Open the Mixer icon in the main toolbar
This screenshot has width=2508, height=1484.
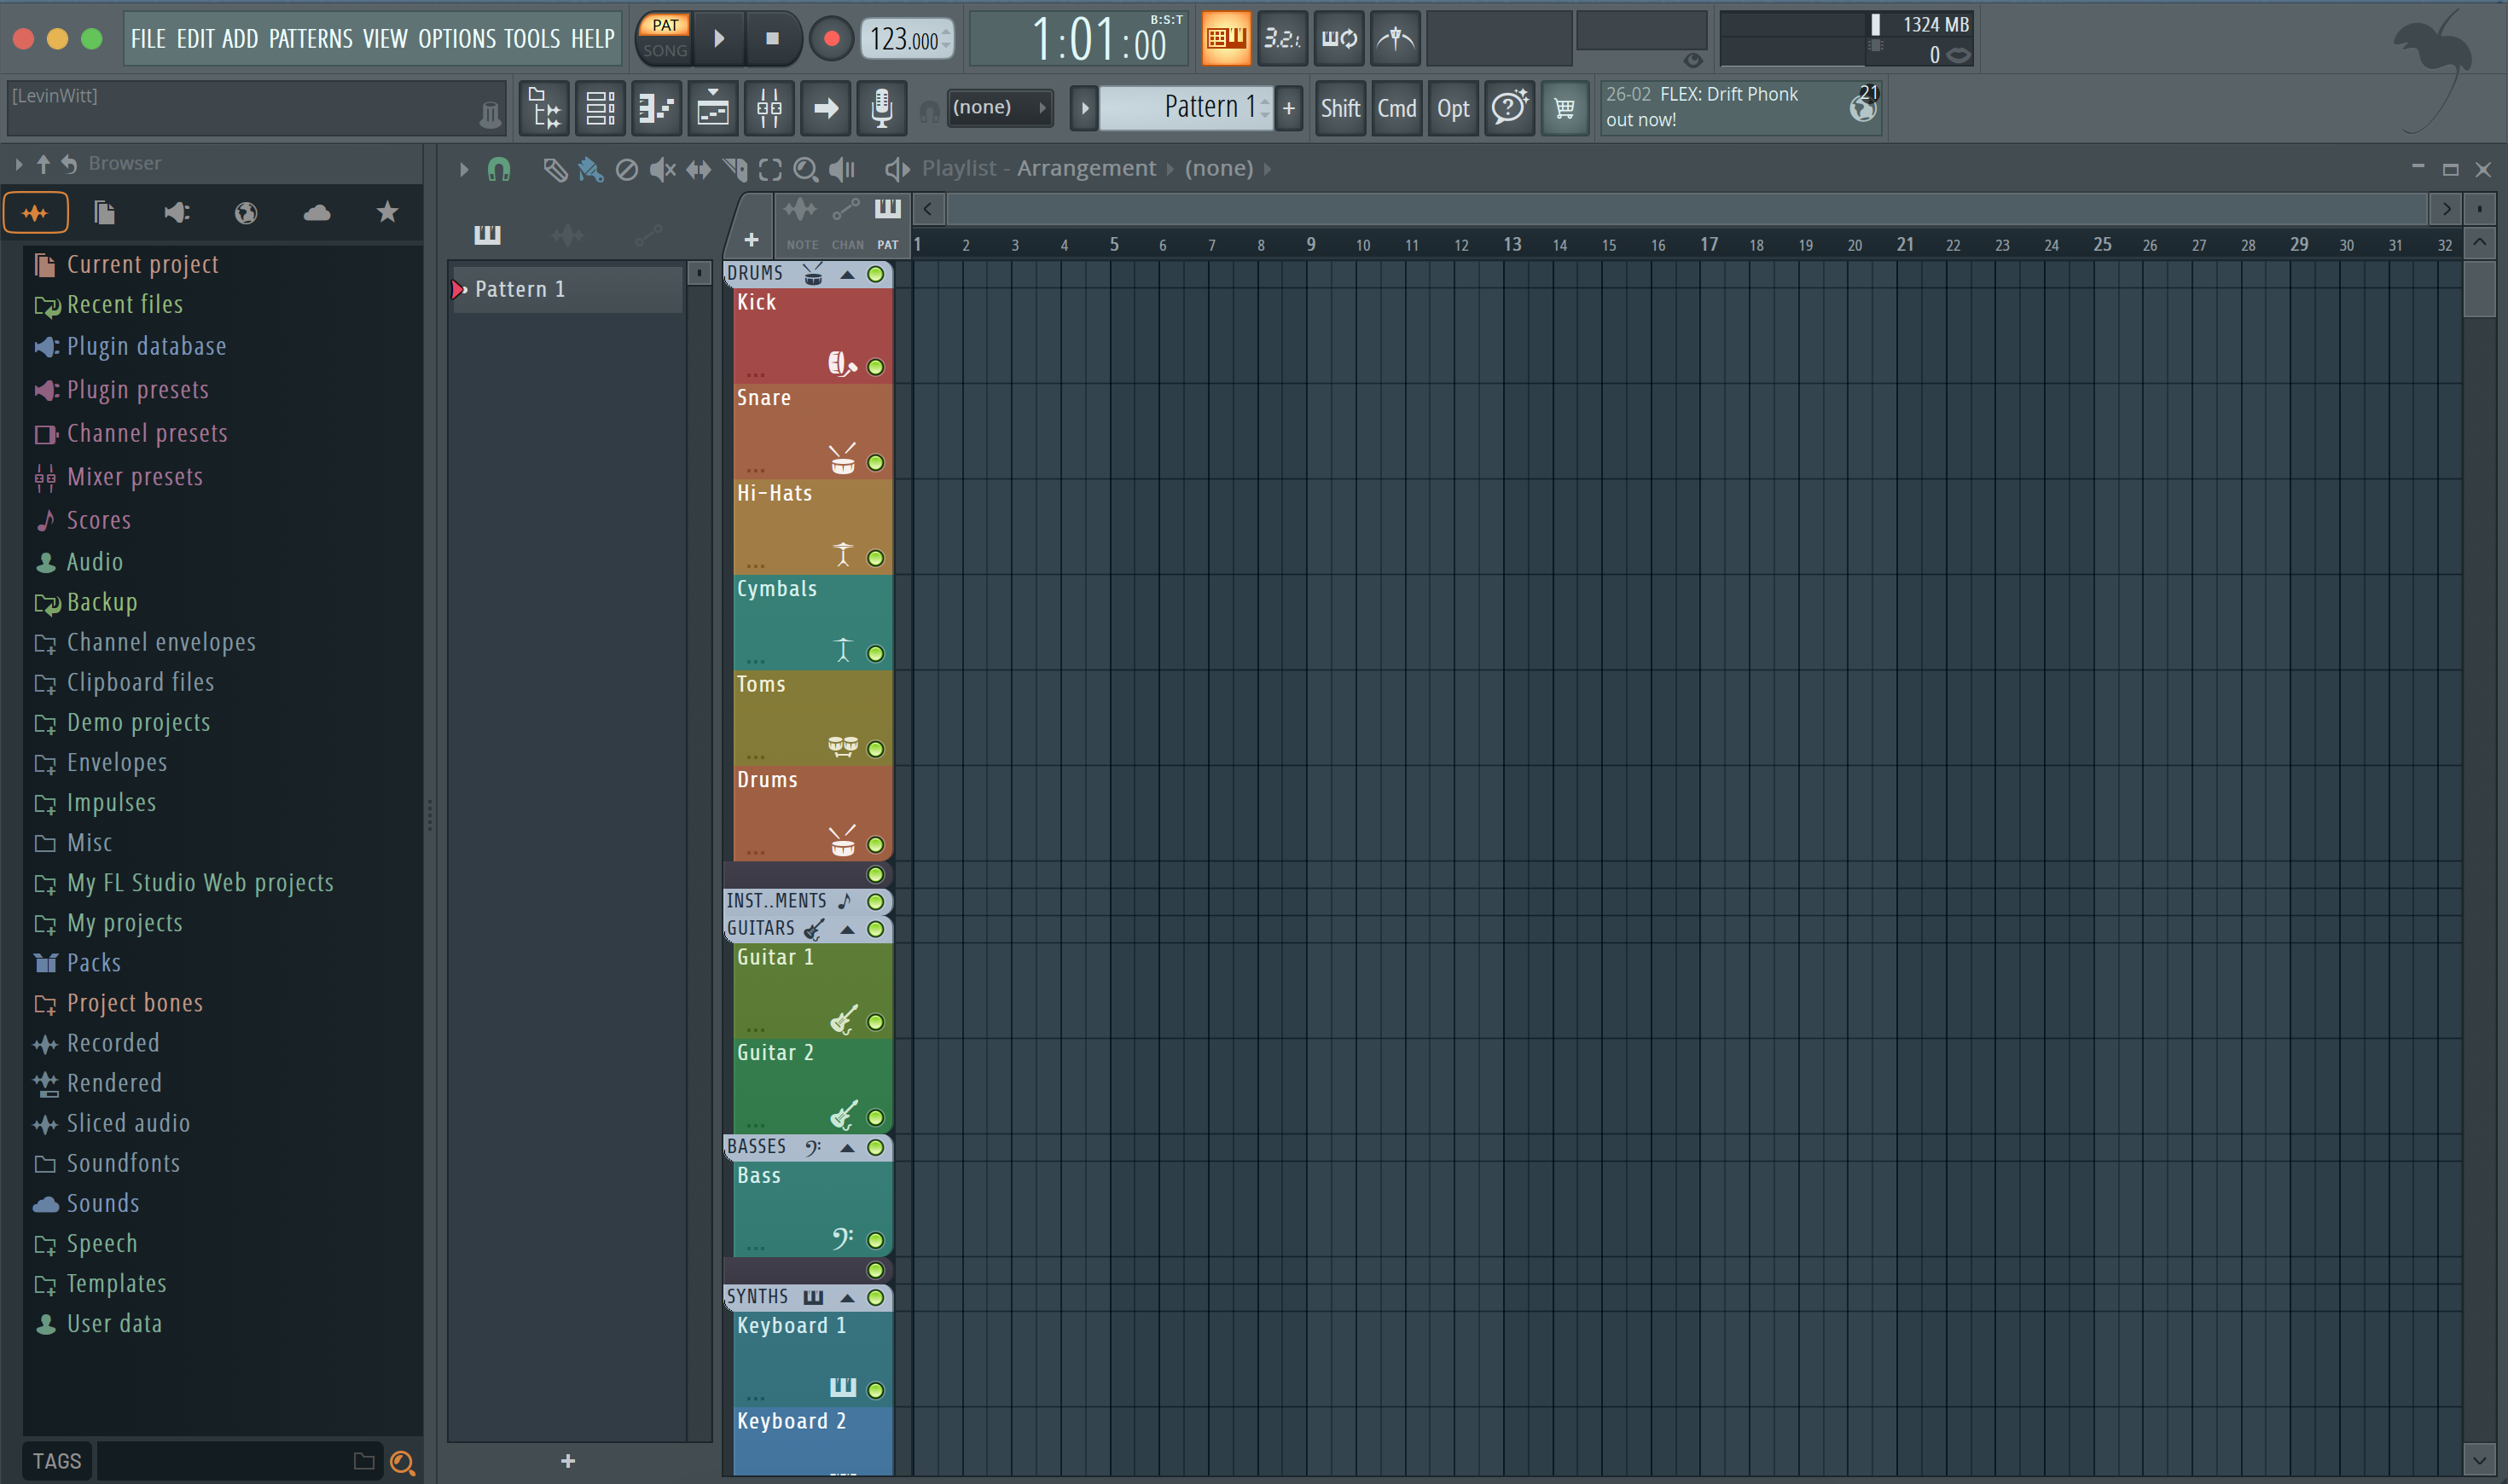pyautogui.click(x=769, y=108)
